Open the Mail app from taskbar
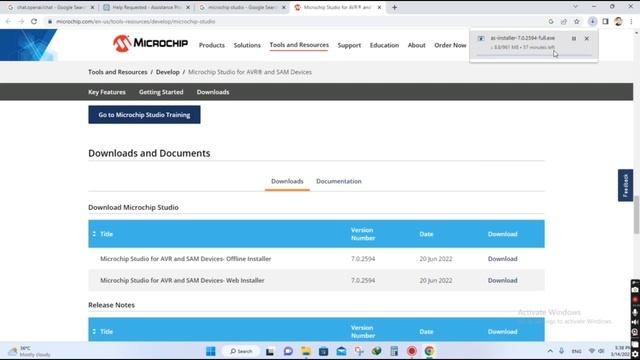640x360 pixels. 341,351
